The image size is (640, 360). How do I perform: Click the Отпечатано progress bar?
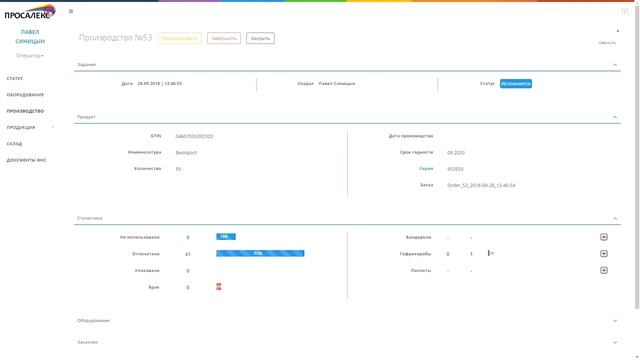coord(260,253)
